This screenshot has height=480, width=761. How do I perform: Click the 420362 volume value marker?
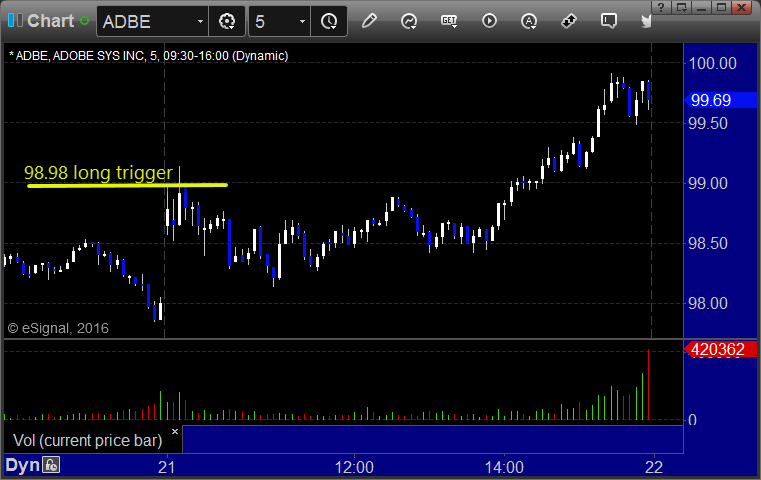[720, 349]
